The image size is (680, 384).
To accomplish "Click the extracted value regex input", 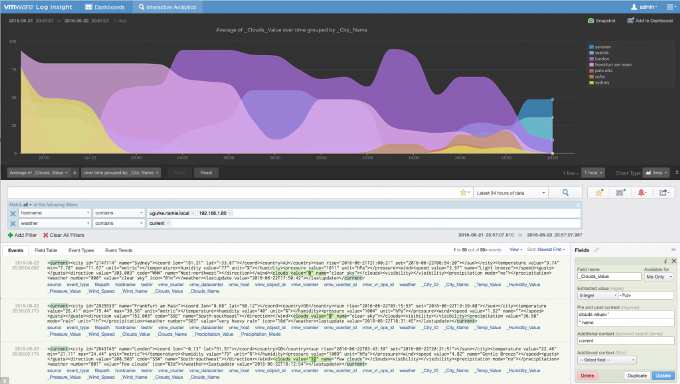I will (646, 295).
